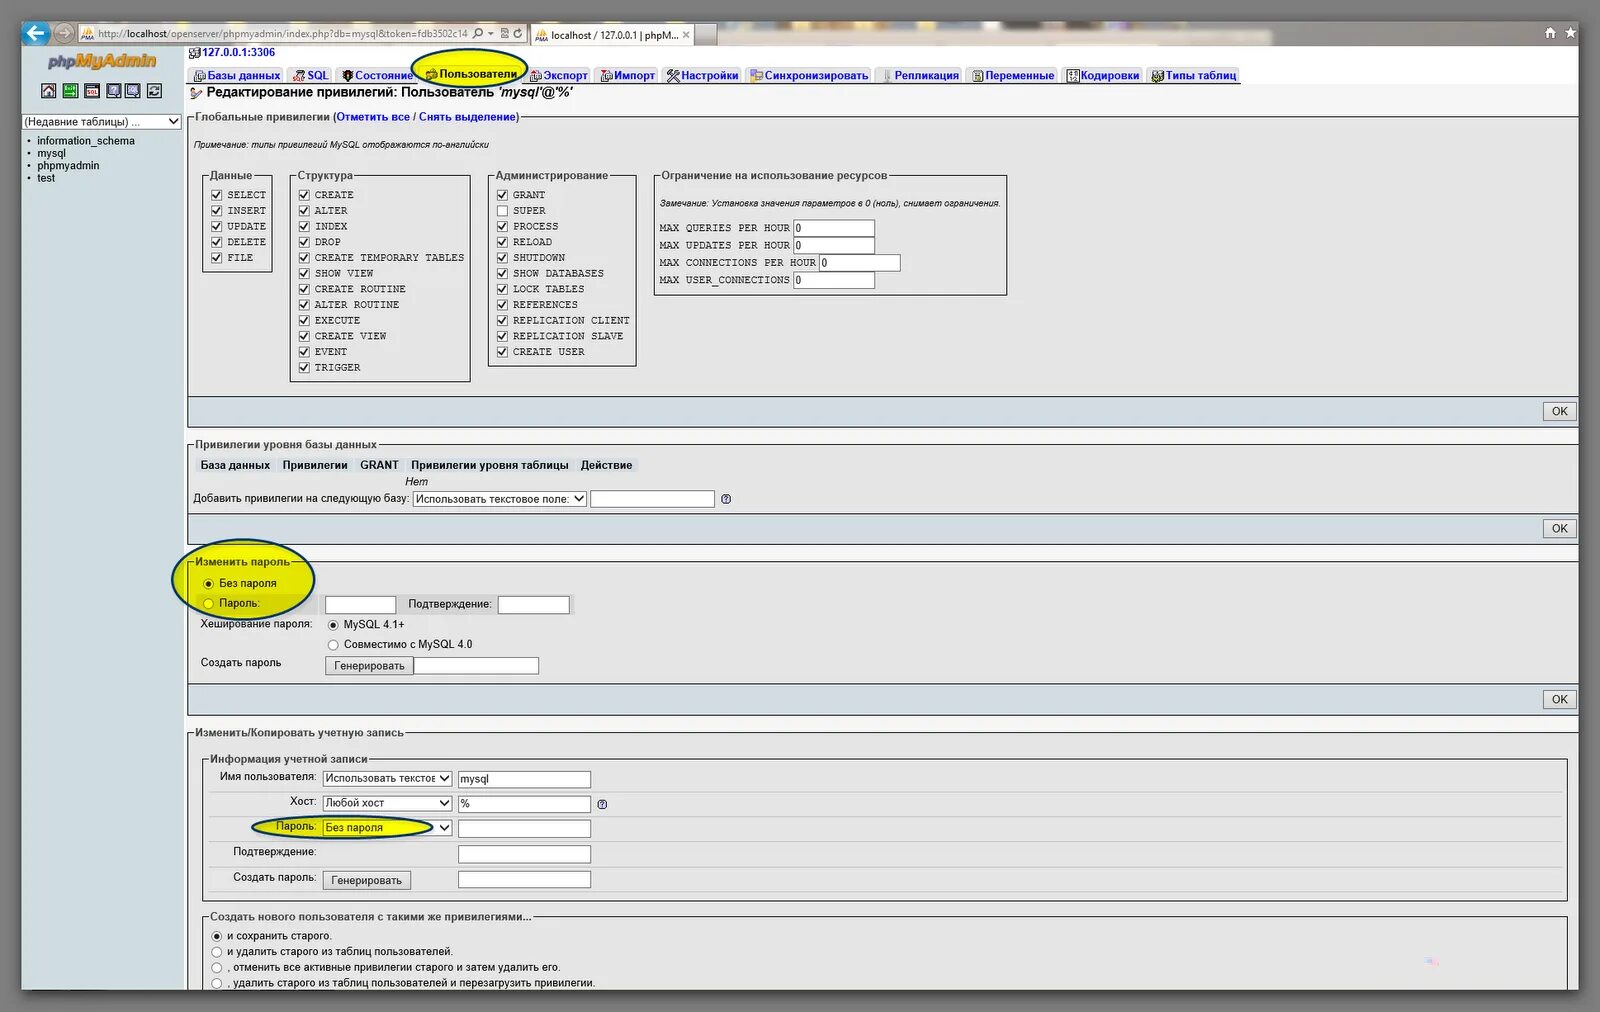Select 'Совместимо с MySQL 4.0' hashing option
The image size is (1600, 1012).
[x=333, y=645]
